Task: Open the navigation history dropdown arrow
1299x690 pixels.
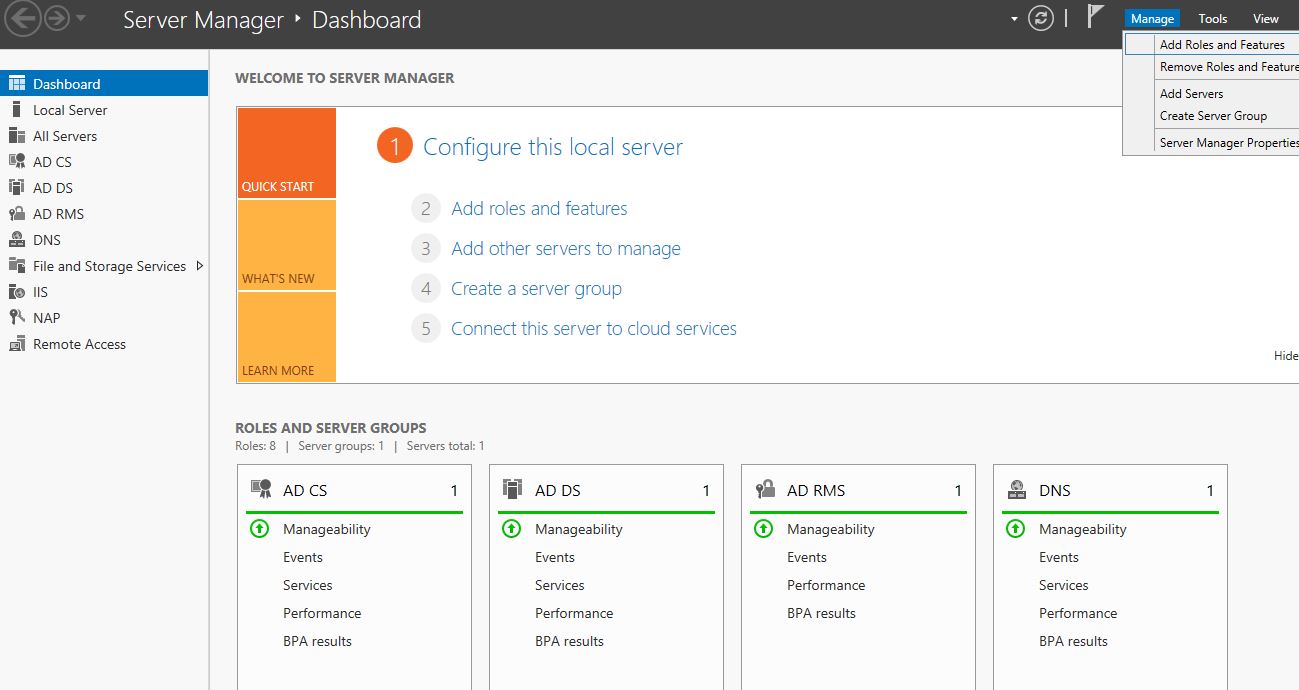Action: pos(81,19)
